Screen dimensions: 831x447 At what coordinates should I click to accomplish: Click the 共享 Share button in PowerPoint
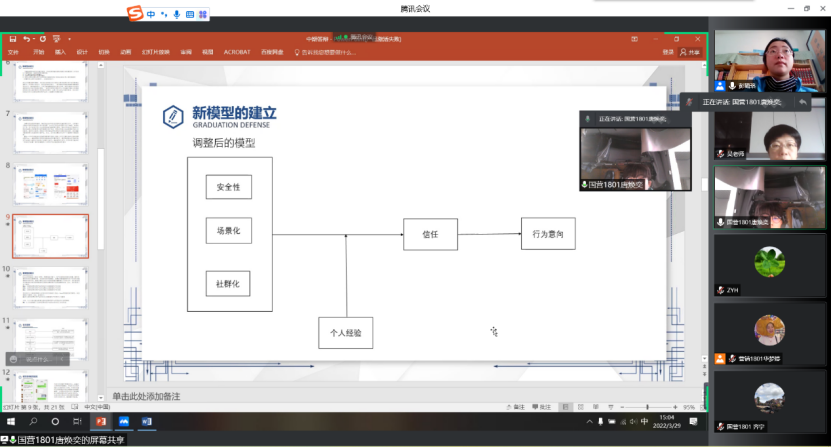pos(690,52)
